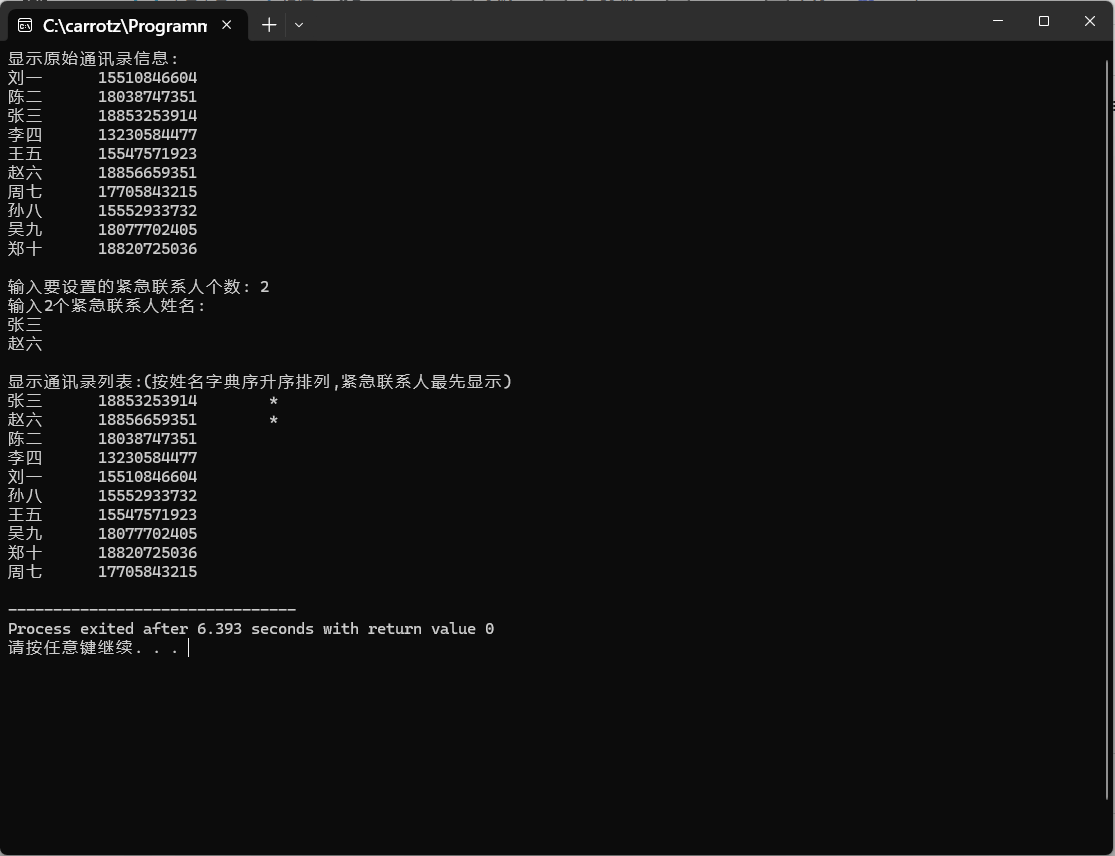This screenshot has height=856, width=1115.
Task: Click 17705843215 in the sorted list
Action: coord(147,572)
